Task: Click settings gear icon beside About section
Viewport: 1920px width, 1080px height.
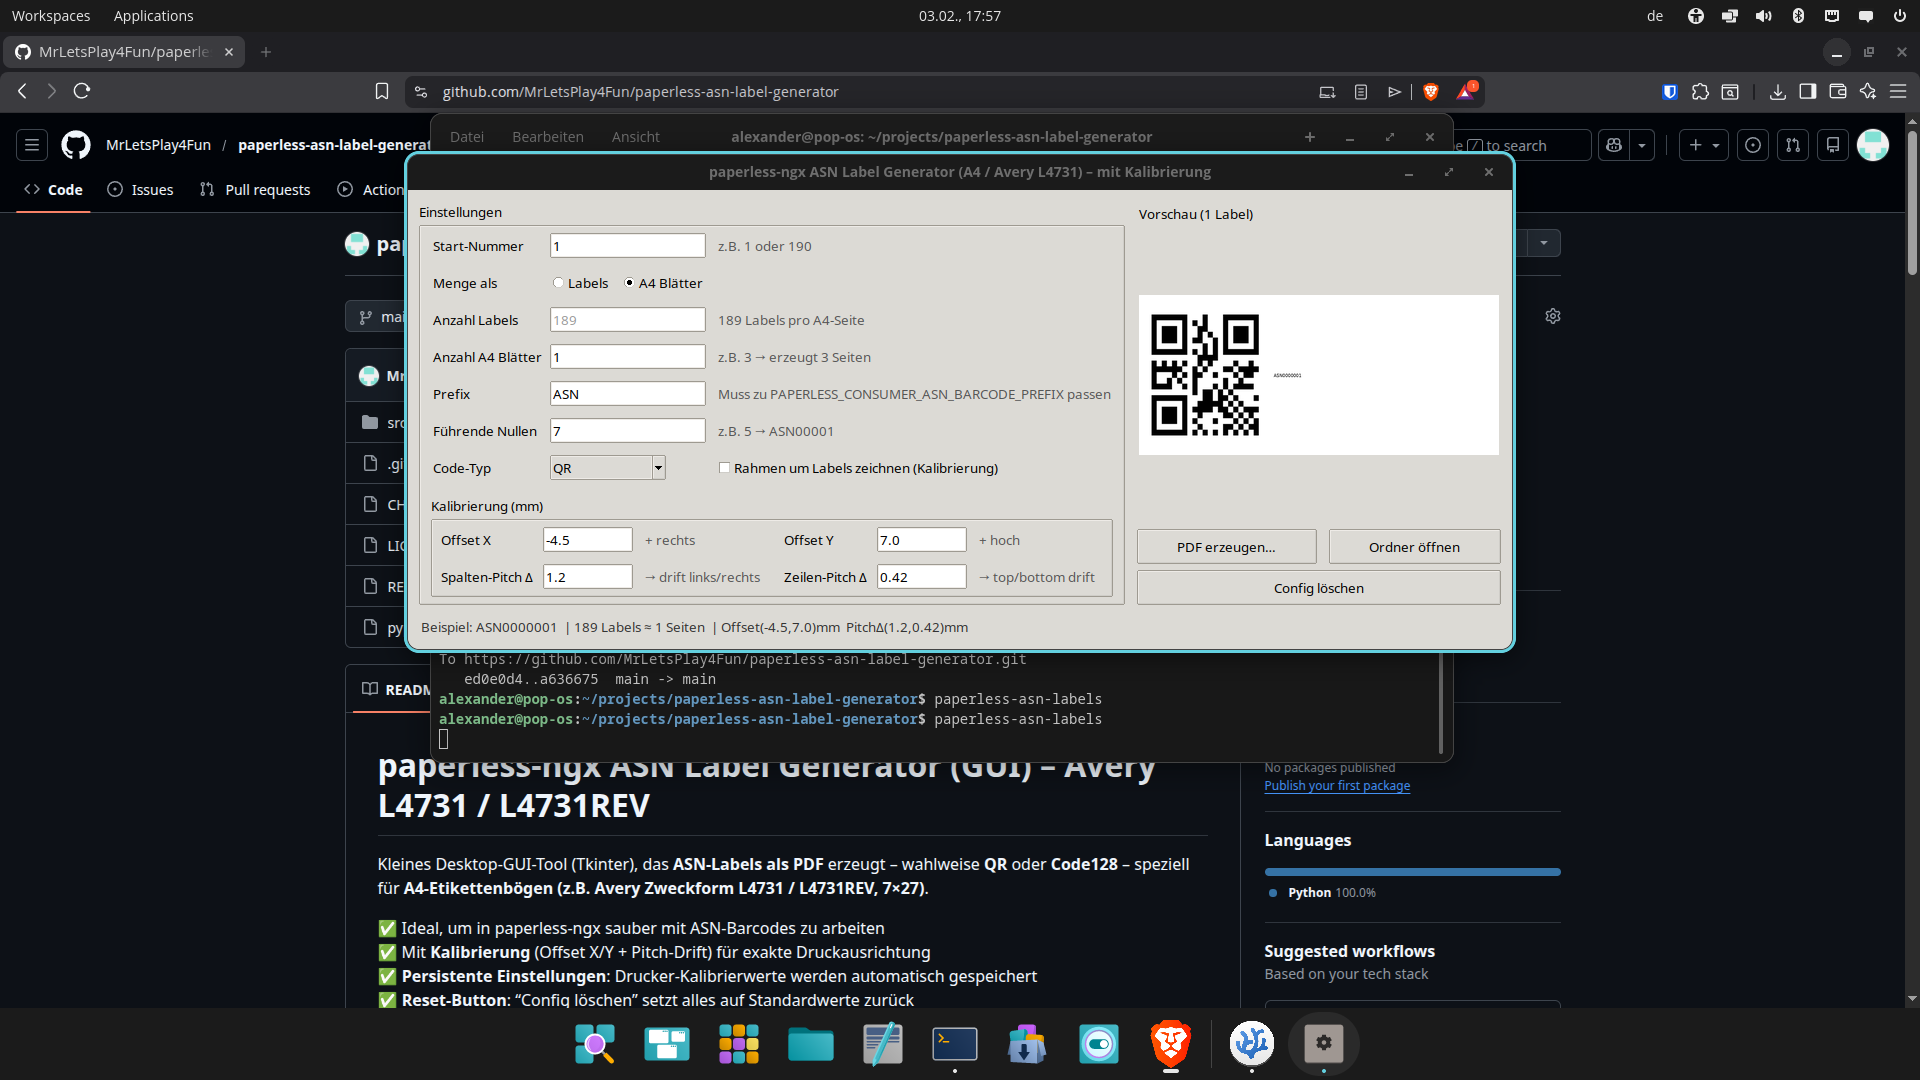Action: tap(1553, 316)
